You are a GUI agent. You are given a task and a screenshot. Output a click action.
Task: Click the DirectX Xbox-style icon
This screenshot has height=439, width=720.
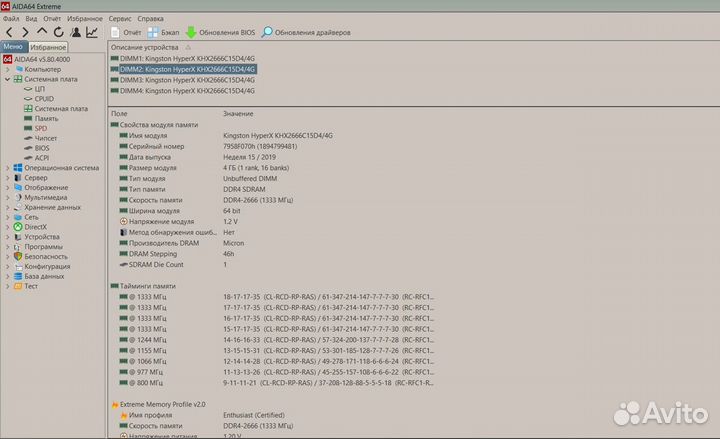click(18, 227)
